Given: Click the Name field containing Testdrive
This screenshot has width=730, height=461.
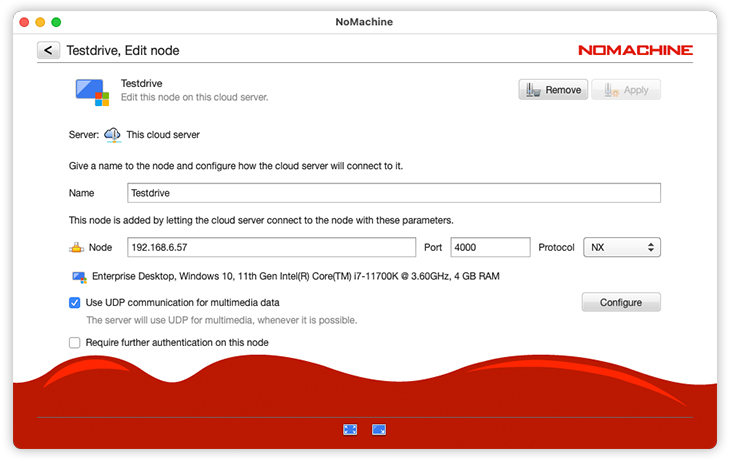Looking at the screenshot, I should pos(394,193).
